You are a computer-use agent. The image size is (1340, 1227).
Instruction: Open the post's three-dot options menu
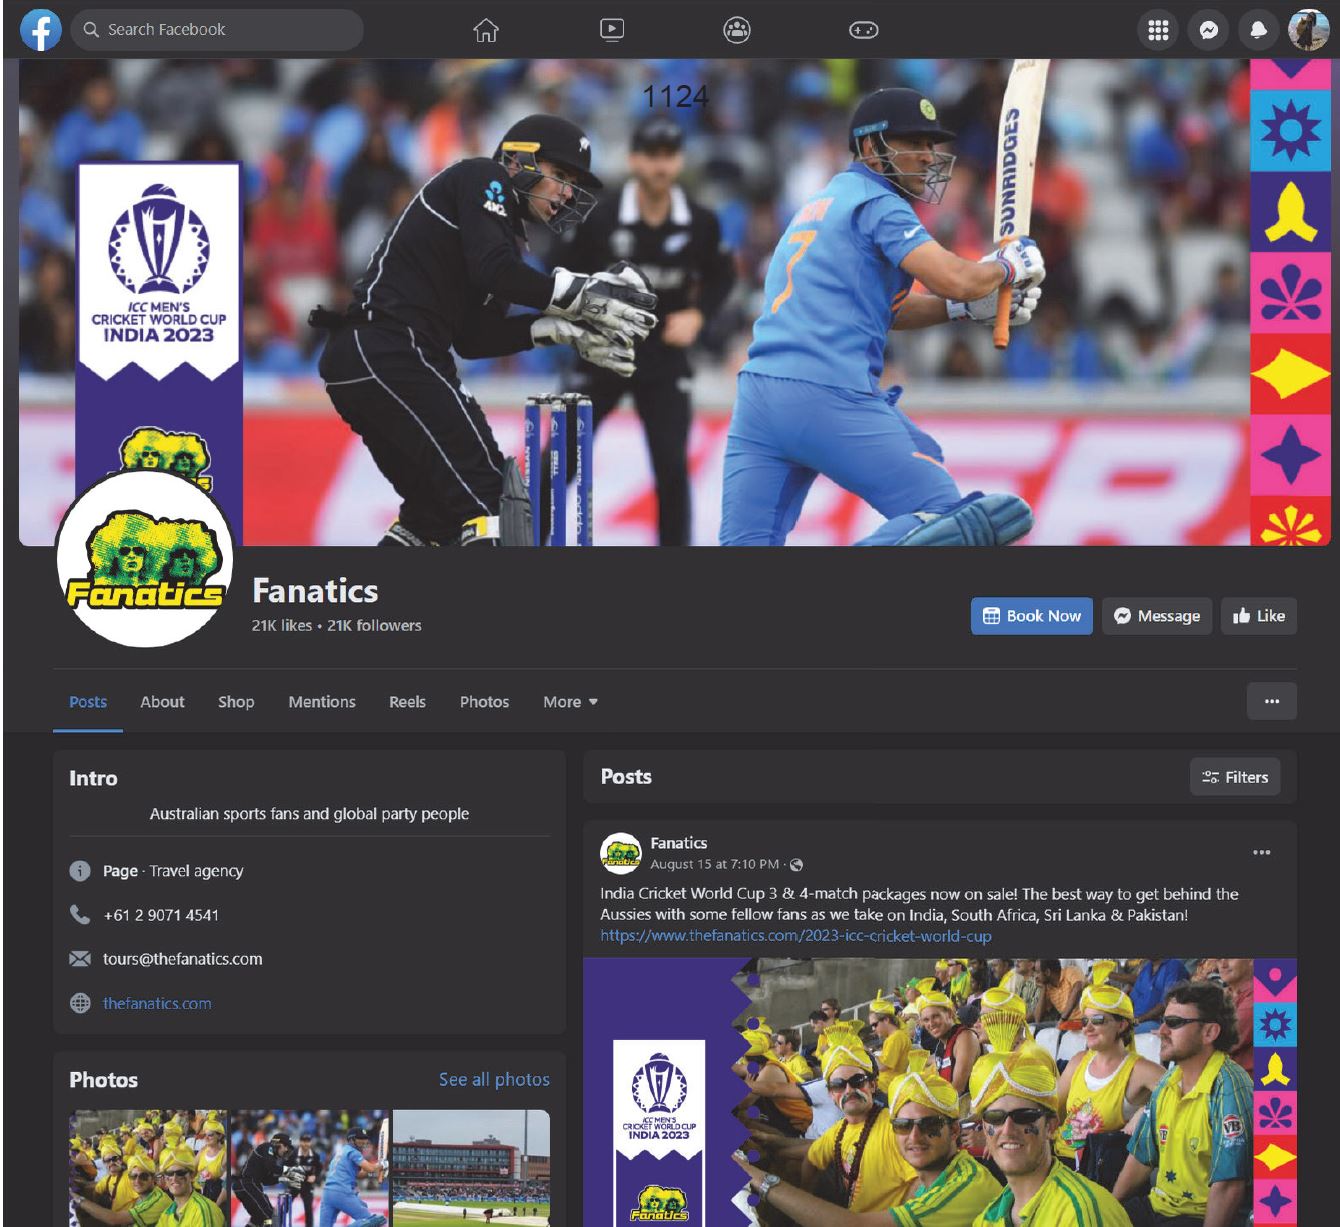(1262, 853)
